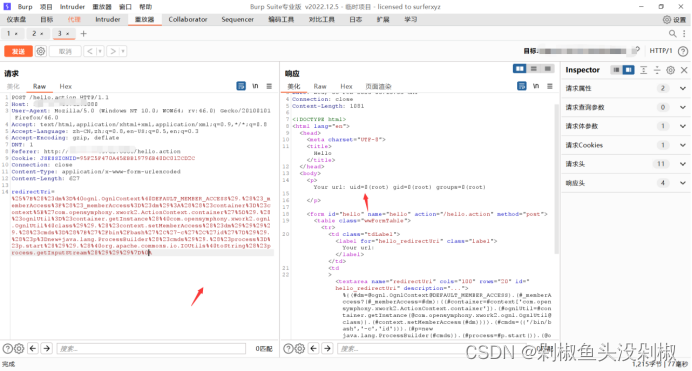The image size is (692, 371).
Task: Open the Intruder menu in menu bar
Action: tap(72, 7)
